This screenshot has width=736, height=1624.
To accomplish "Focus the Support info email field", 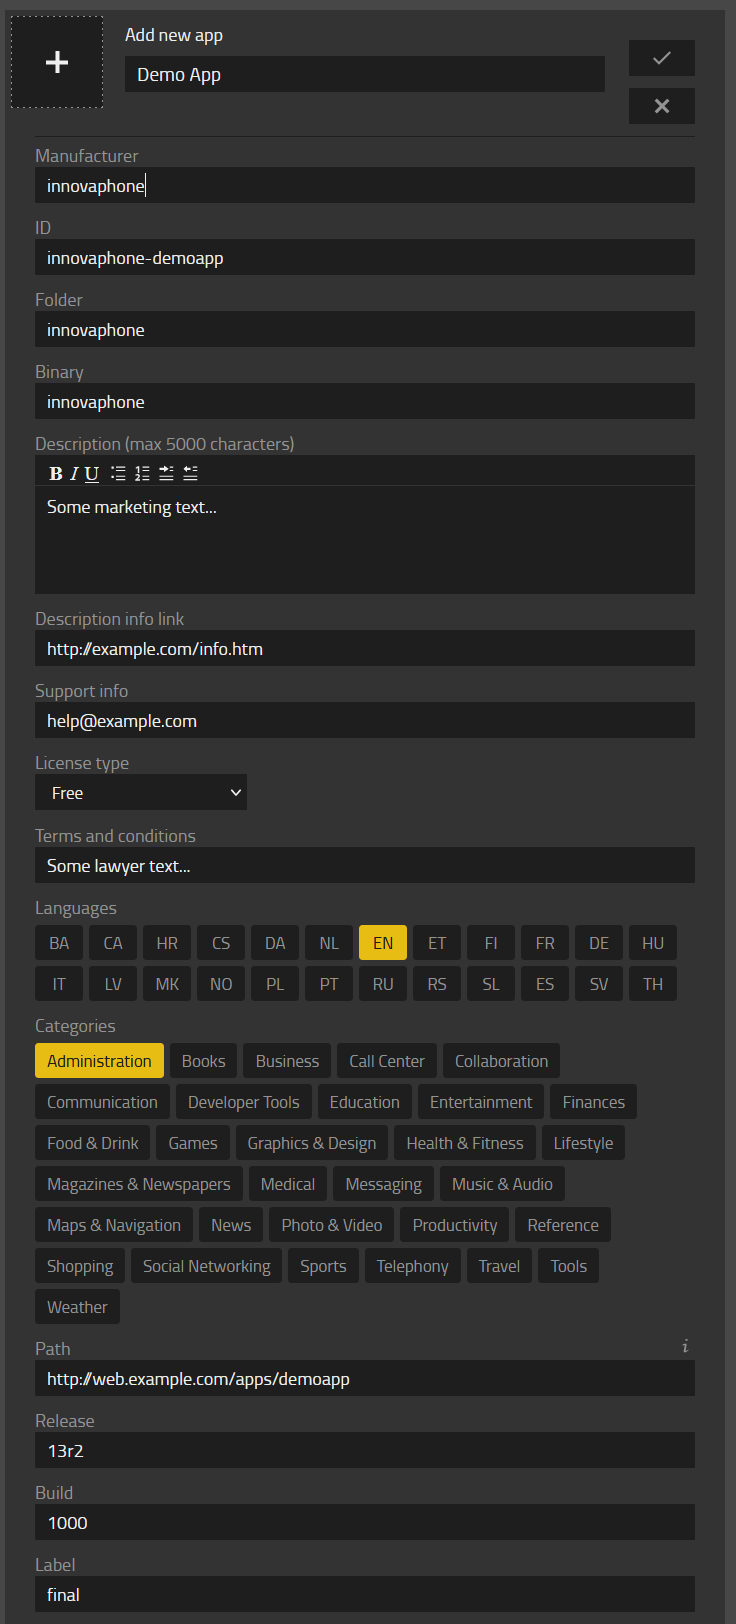I will (365, 721).
